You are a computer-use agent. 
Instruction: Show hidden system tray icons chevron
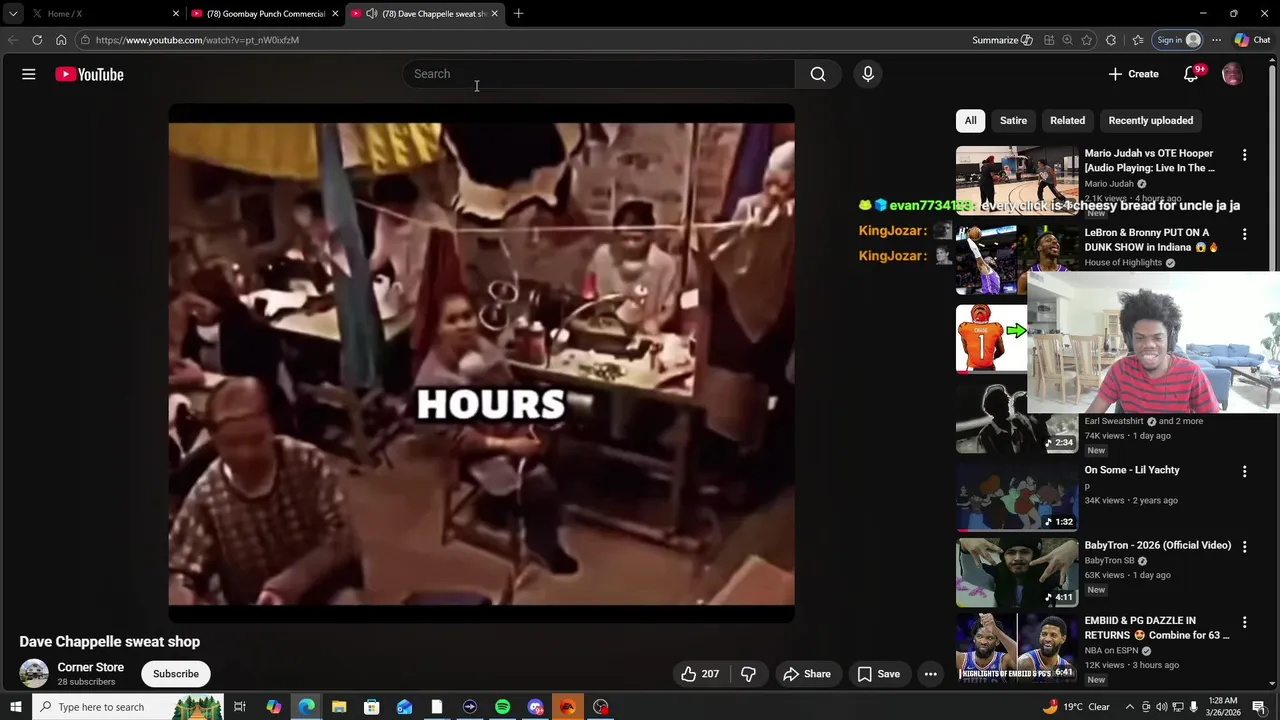[x=1131, y=707]
